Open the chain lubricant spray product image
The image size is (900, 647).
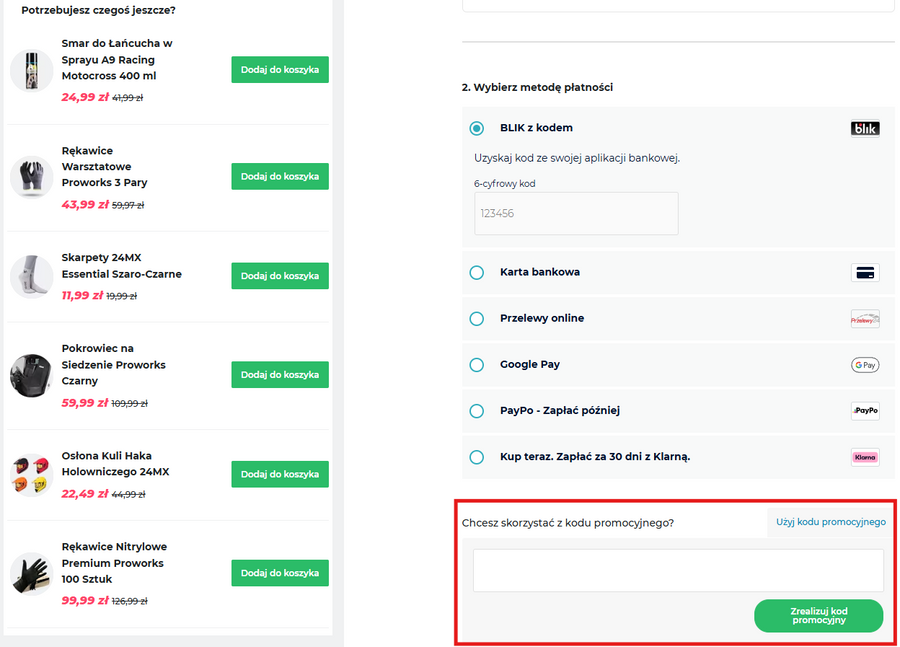tap(32, 70)
